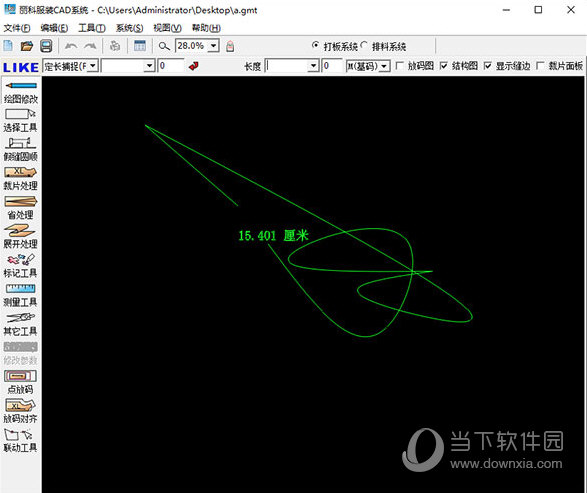Image resolution: width=587 pixels, height=493 pixels.
Task: Click the Save disk icon
Action: click(46, 46)
